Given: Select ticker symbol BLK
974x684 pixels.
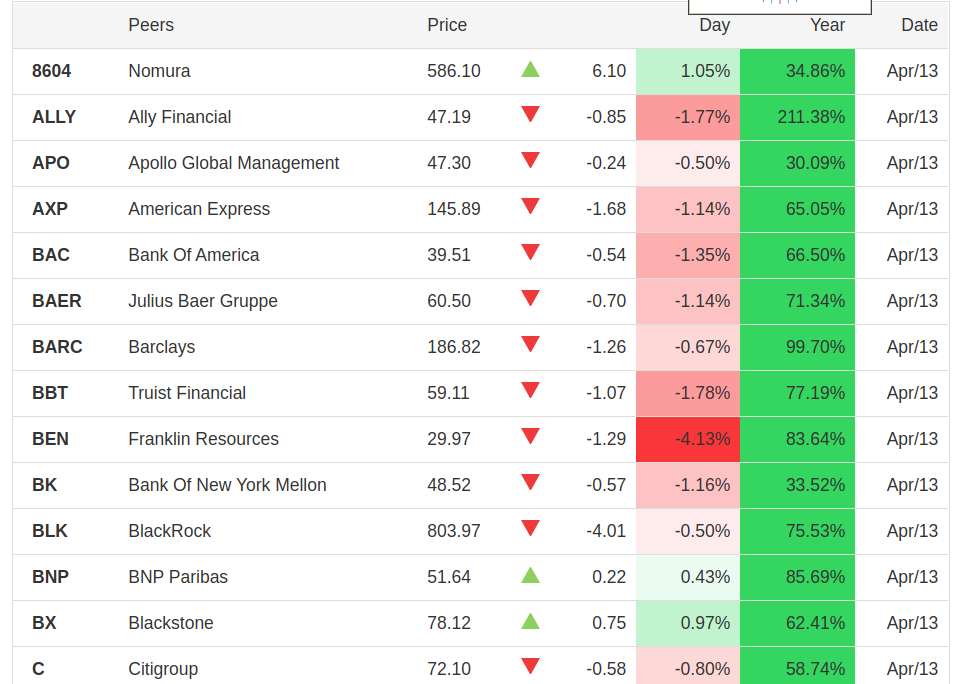Looking at the screenshot, I should pyautogui.click(x=50, y=531).
